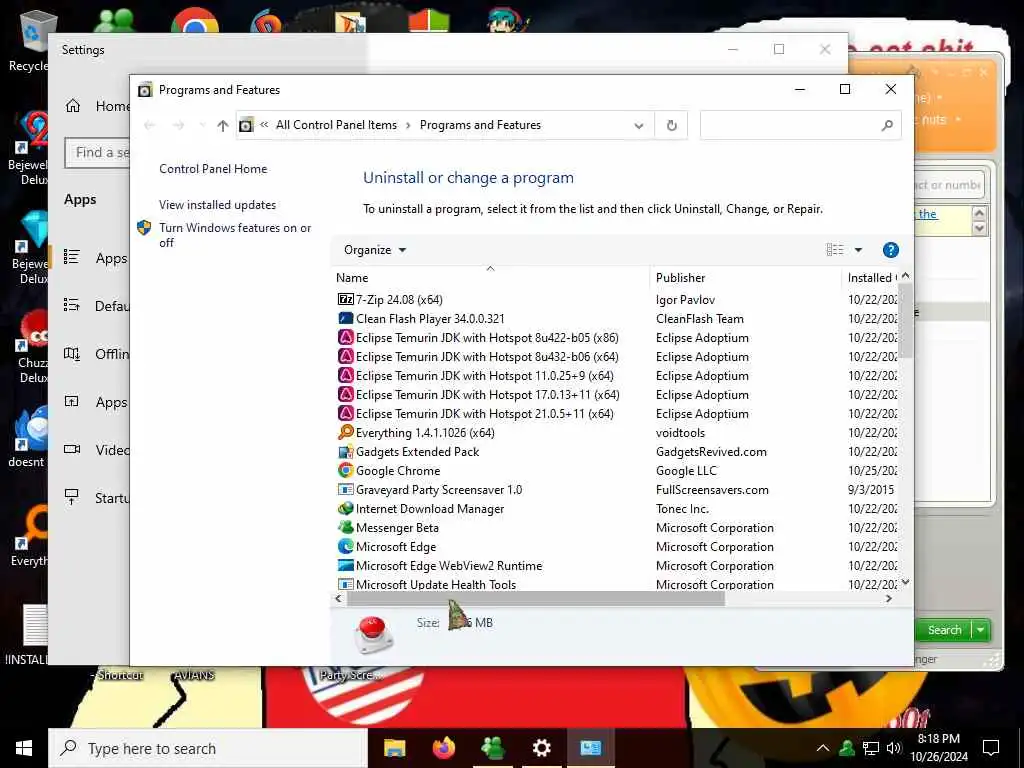Select the Eclipse Temurin JDK 8u422-b05 (x86) icon
The height and width of the screenshot is (768, 1024).
[x=345, y=338]
